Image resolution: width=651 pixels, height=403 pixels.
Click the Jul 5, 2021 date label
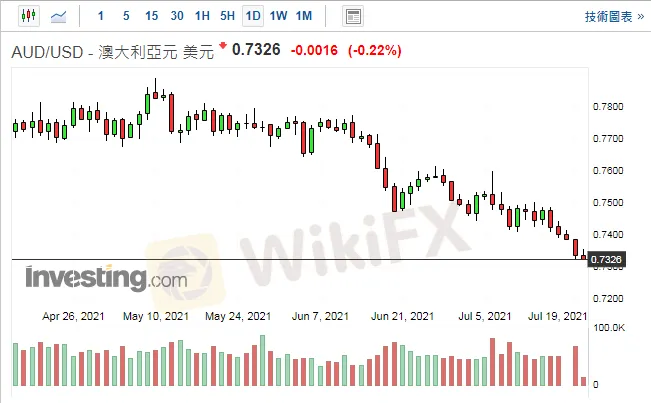[485, 316]
